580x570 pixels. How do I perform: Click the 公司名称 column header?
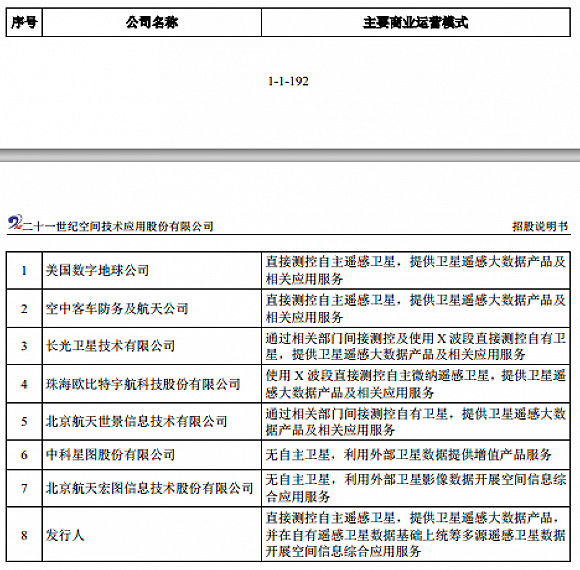tap(152, 23)
